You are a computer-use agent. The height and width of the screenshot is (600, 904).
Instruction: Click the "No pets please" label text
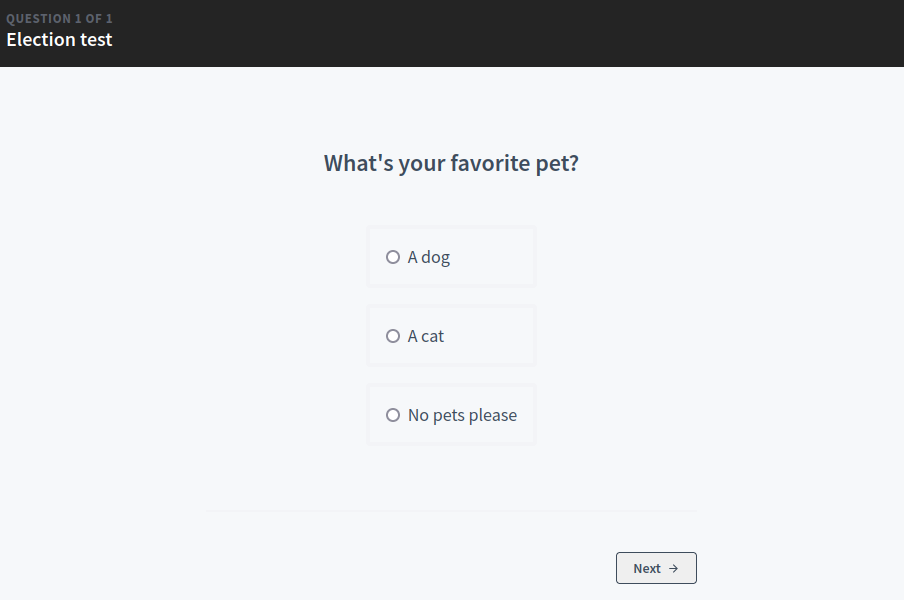pos(462,415)
